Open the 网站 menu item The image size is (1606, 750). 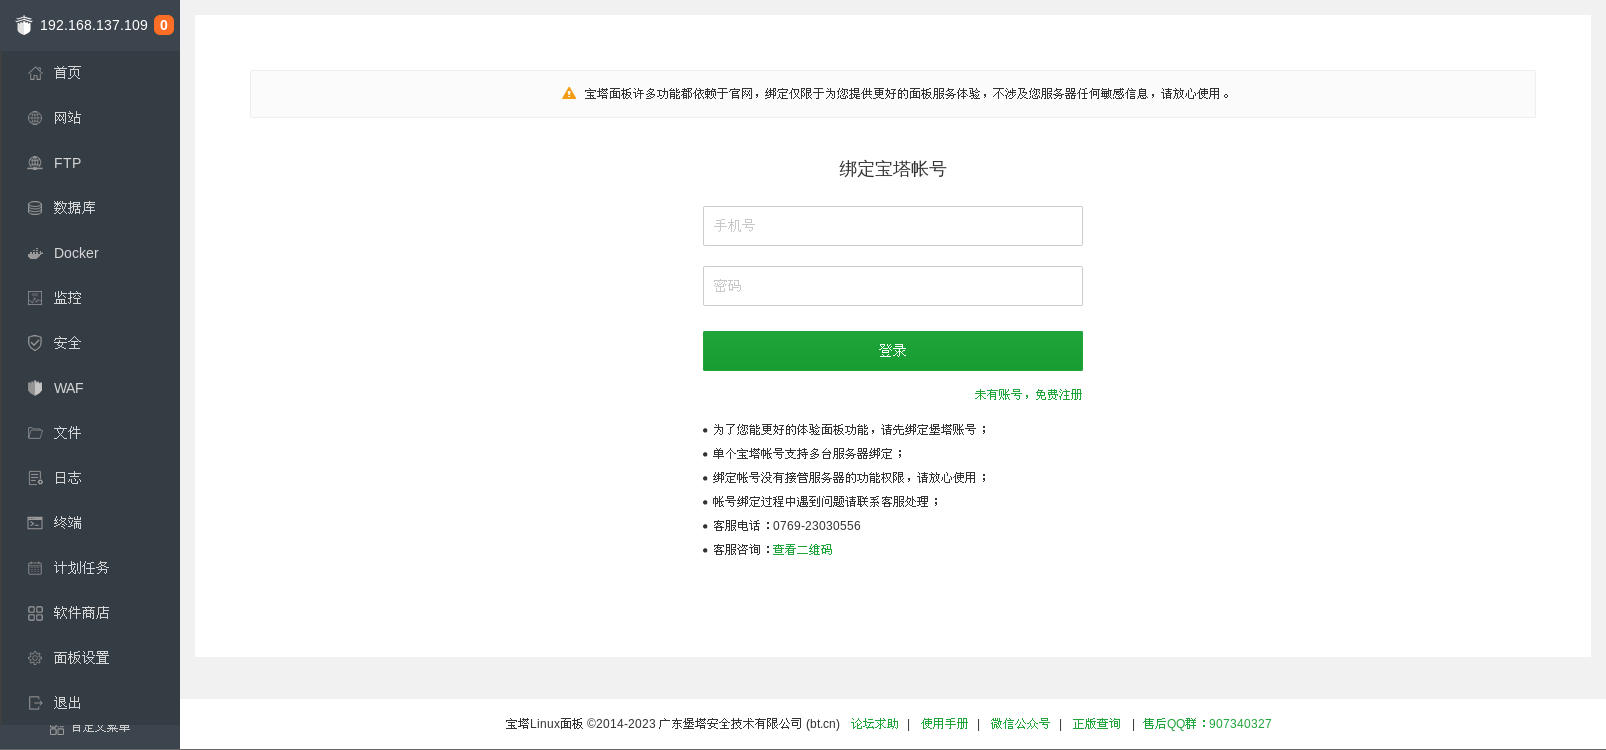tap(90, 118)
